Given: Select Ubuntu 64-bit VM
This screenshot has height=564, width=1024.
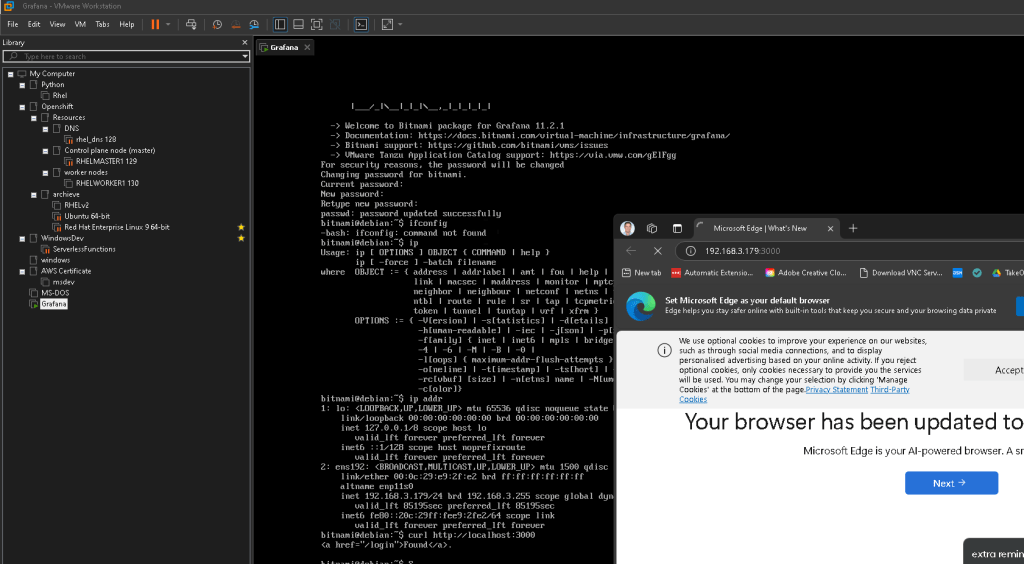Looking at the screenshot, I should tap(87, 216).
